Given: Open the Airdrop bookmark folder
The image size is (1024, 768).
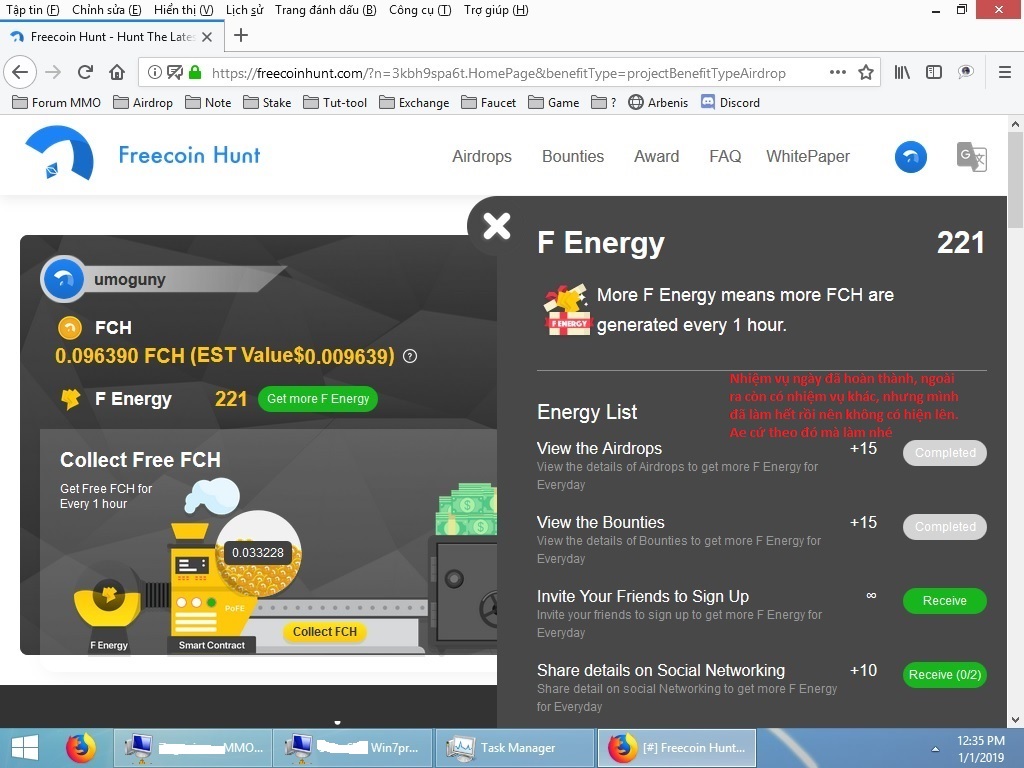Looking at the screenshot, I should [143, 103].
